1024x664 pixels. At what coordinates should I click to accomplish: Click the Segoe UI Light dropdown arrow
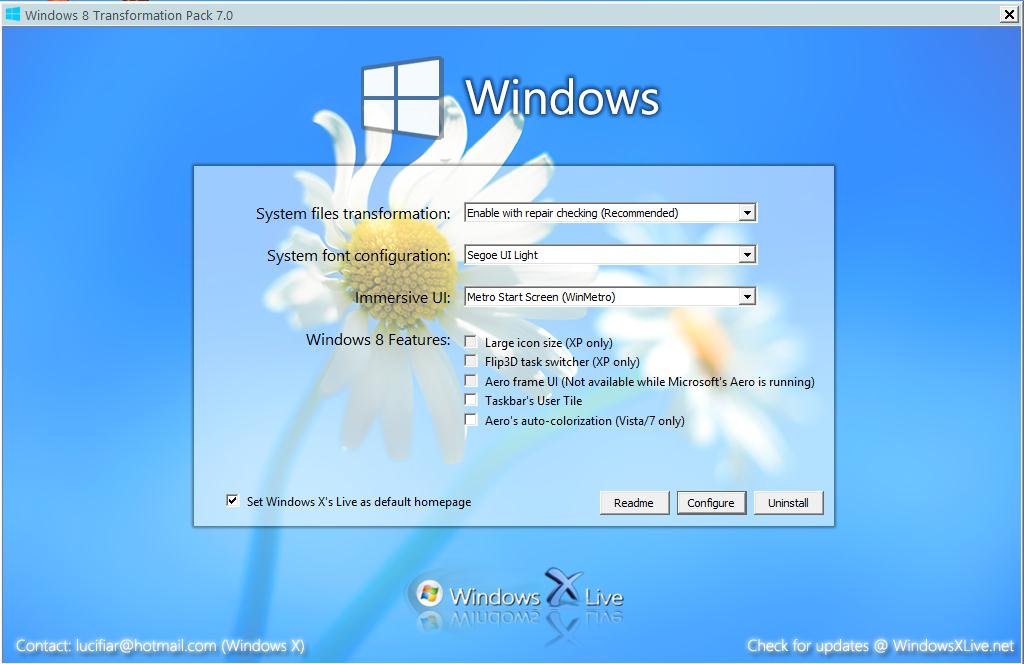click(x=747, y=254)
